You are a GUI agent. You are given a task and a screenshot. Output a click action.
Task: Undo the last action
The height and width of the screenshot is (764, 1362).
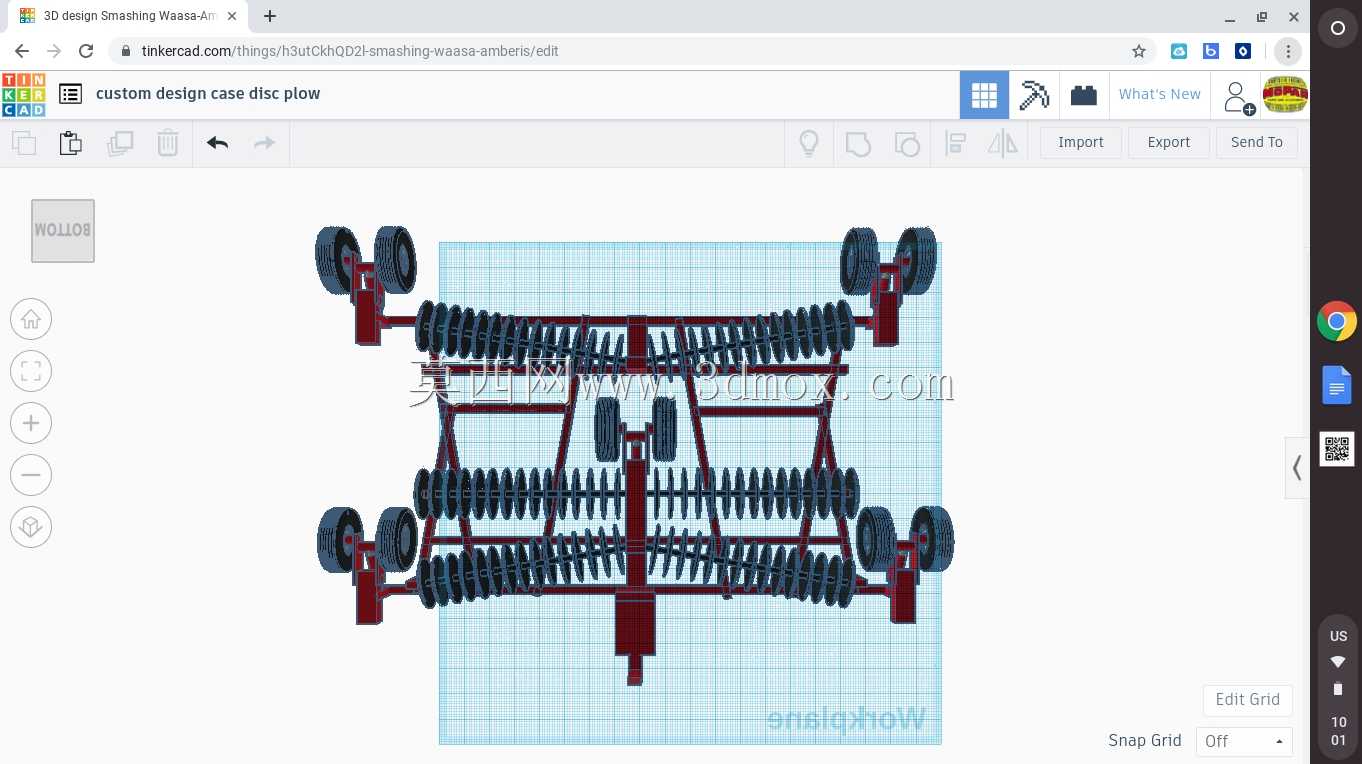click(218, 143)
